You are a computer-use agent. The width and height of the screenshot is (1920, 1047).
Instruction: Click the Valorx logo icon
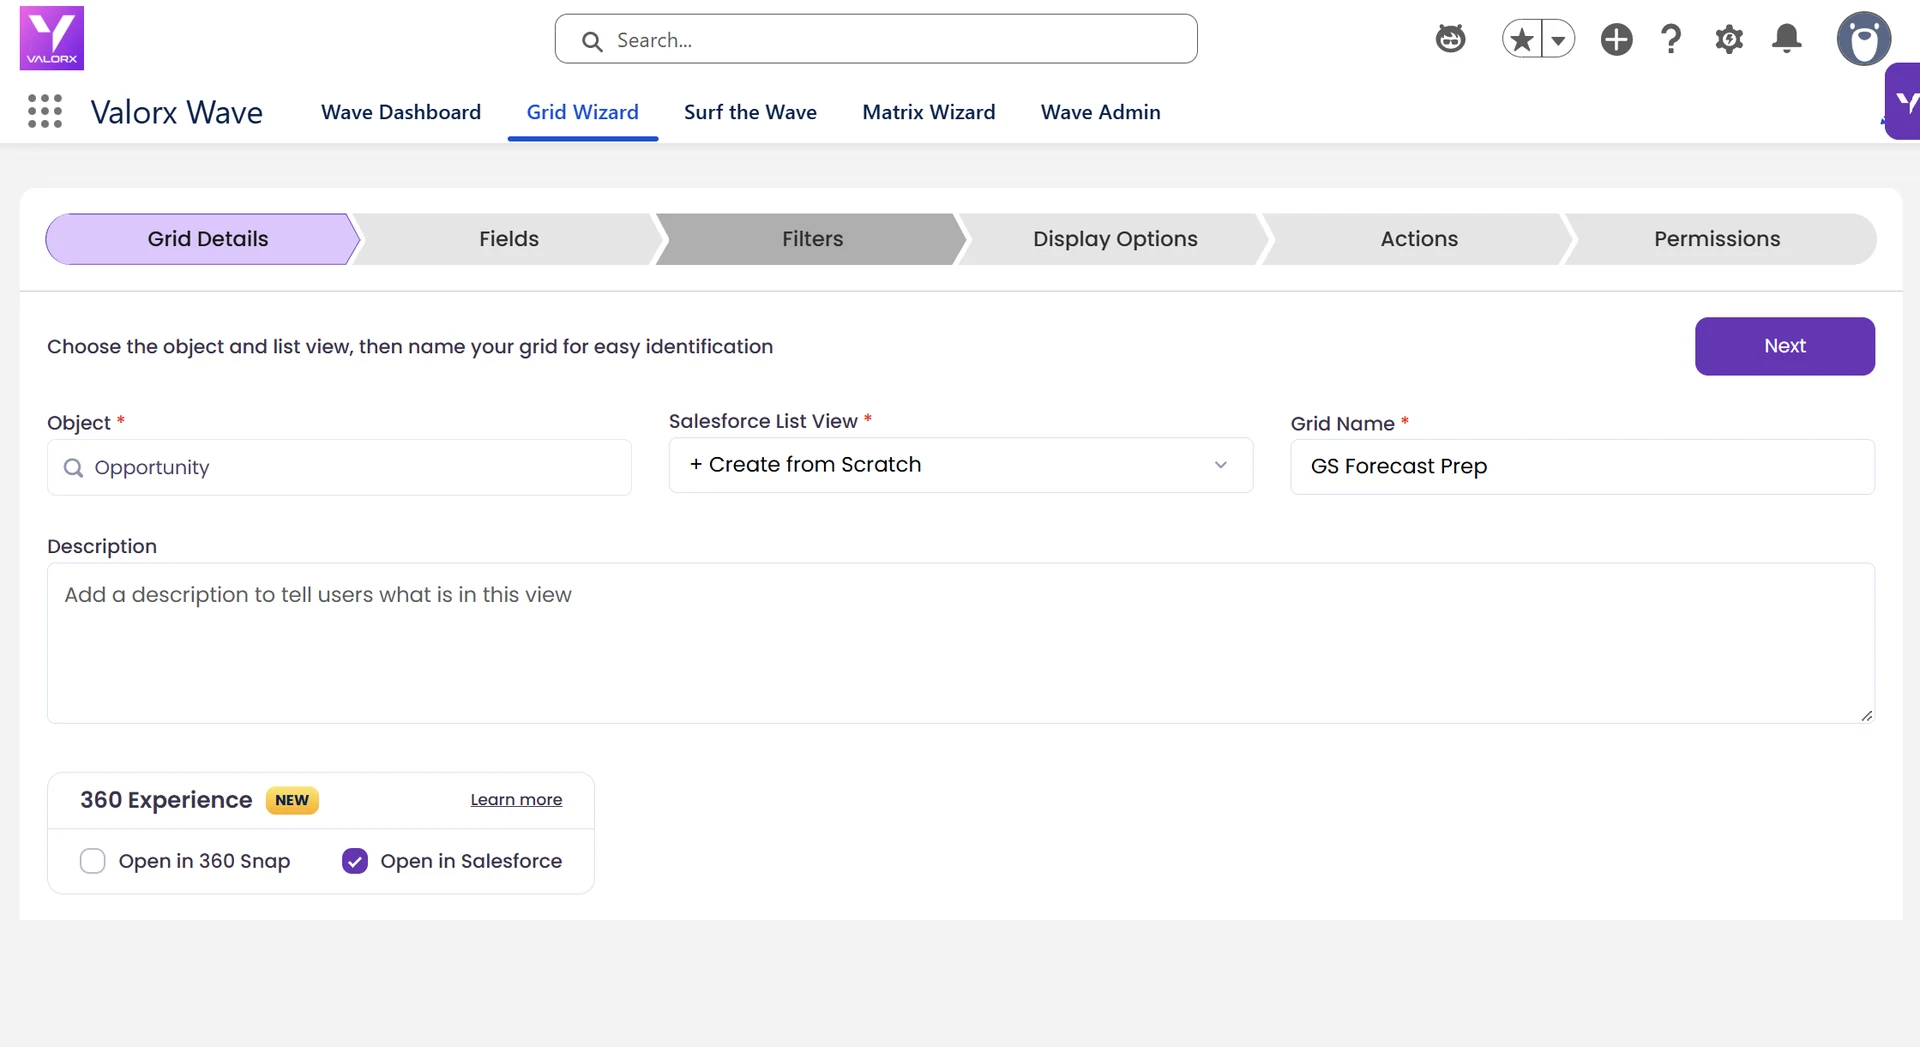click(52, 38)
